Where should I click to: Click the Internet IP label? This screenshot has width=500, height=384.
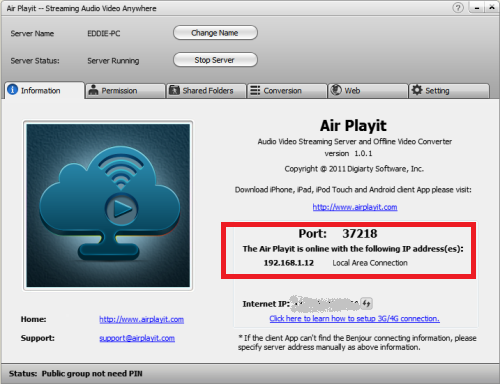point(266,304)
